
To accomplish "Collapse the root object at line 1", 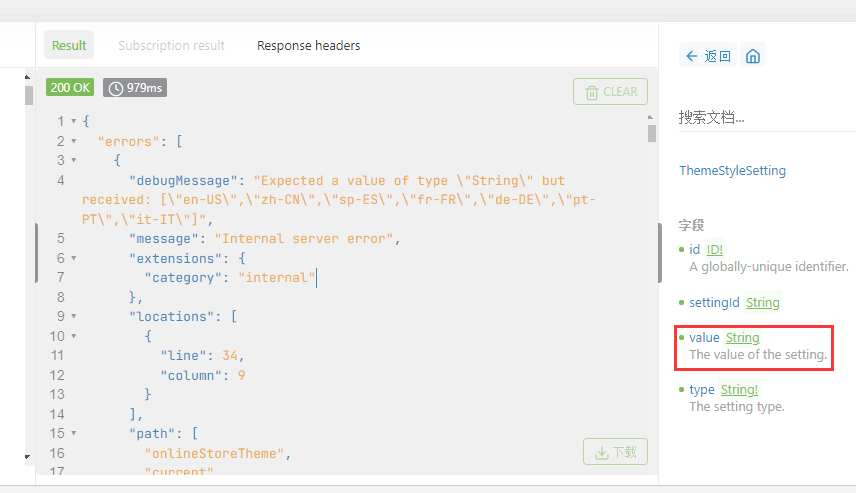I will (x=74, y=122).
